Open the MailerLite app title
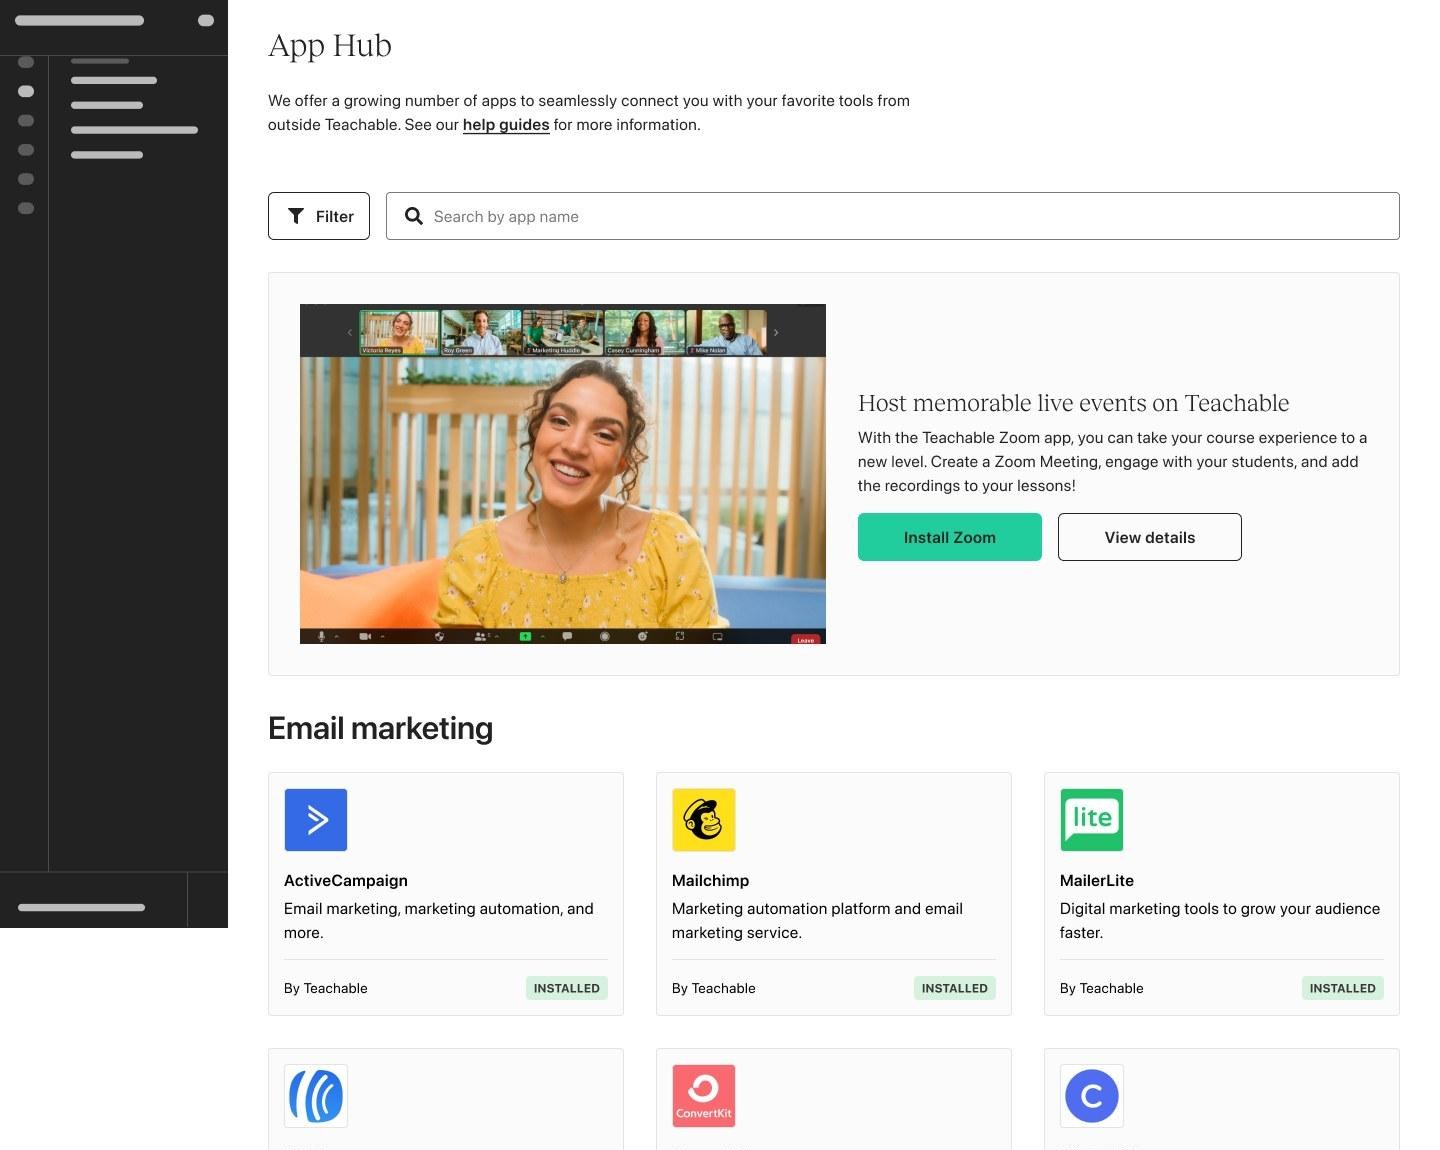1440x1150 pixels. tap(1097, 881)
